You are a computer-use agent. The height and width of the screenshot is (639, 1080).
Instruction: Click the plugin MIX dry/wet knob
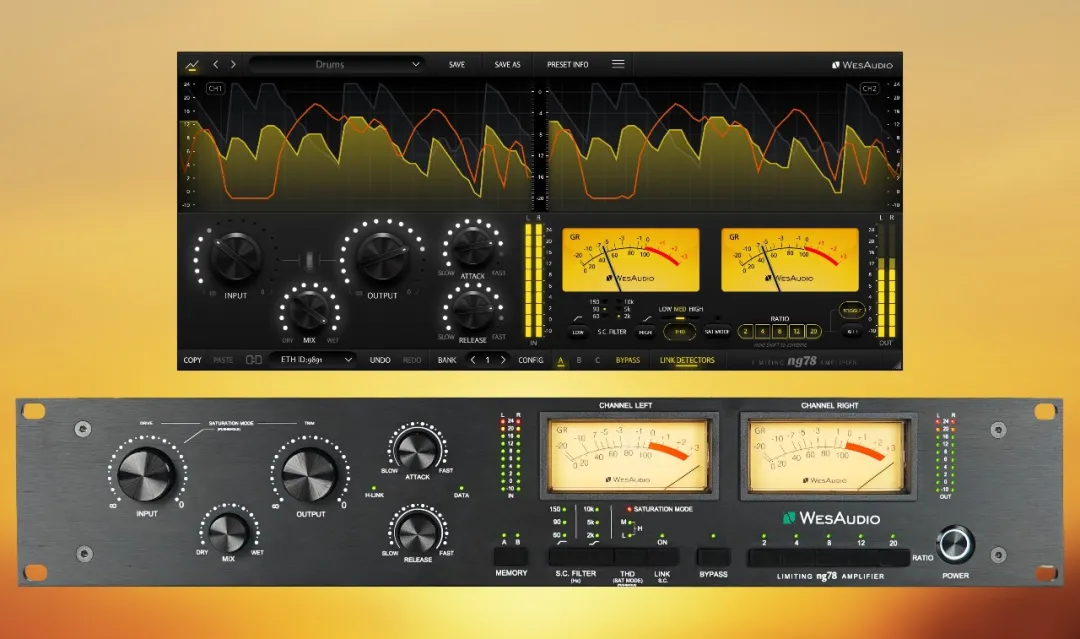[x=309, y=310]
